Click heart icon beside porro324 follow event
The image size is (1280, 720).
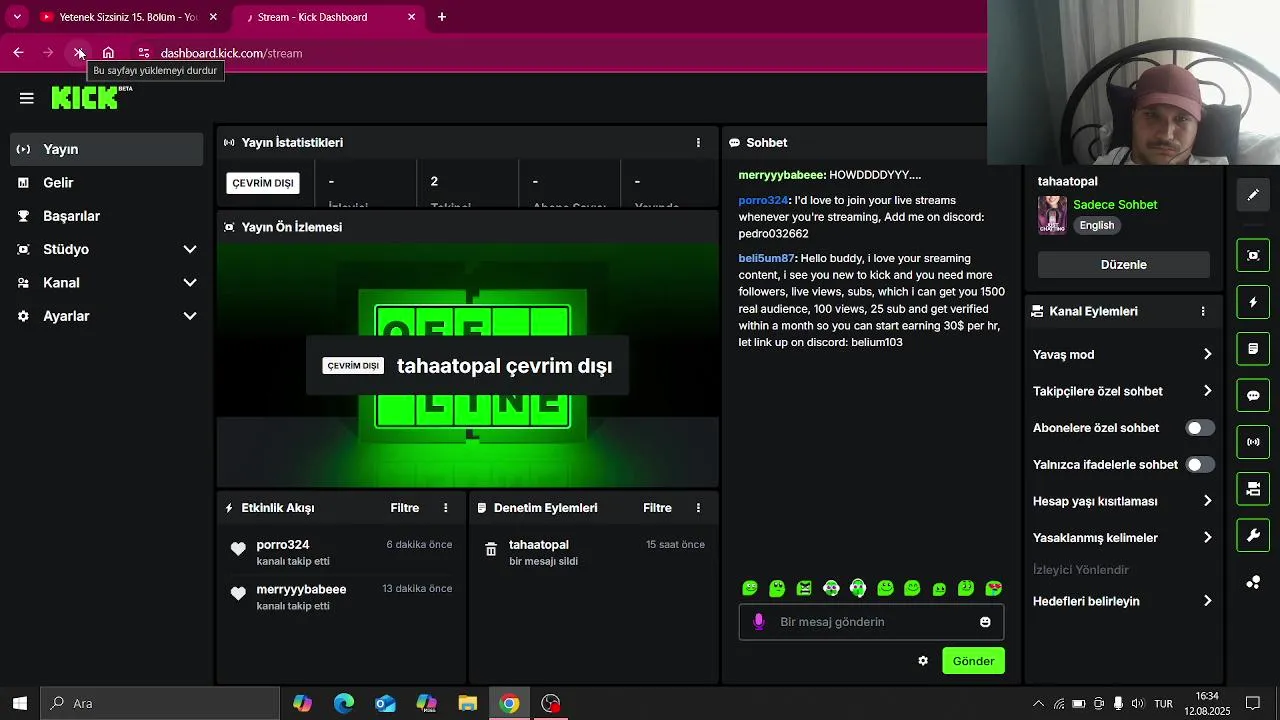tap(238, 549)
